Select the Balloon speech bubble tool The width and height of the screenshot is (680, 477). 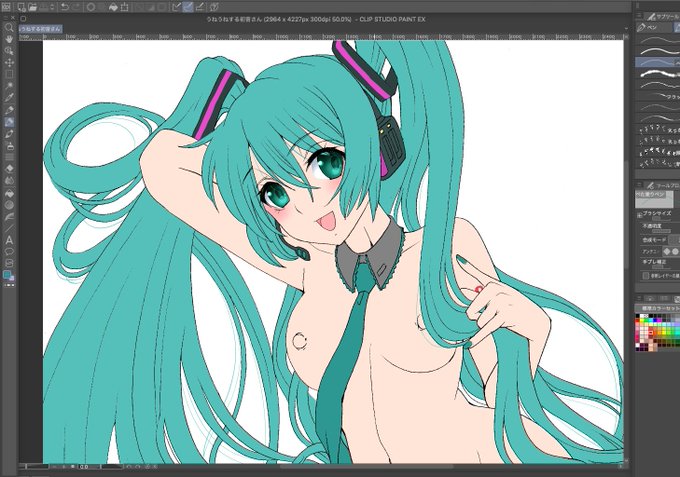9,252
